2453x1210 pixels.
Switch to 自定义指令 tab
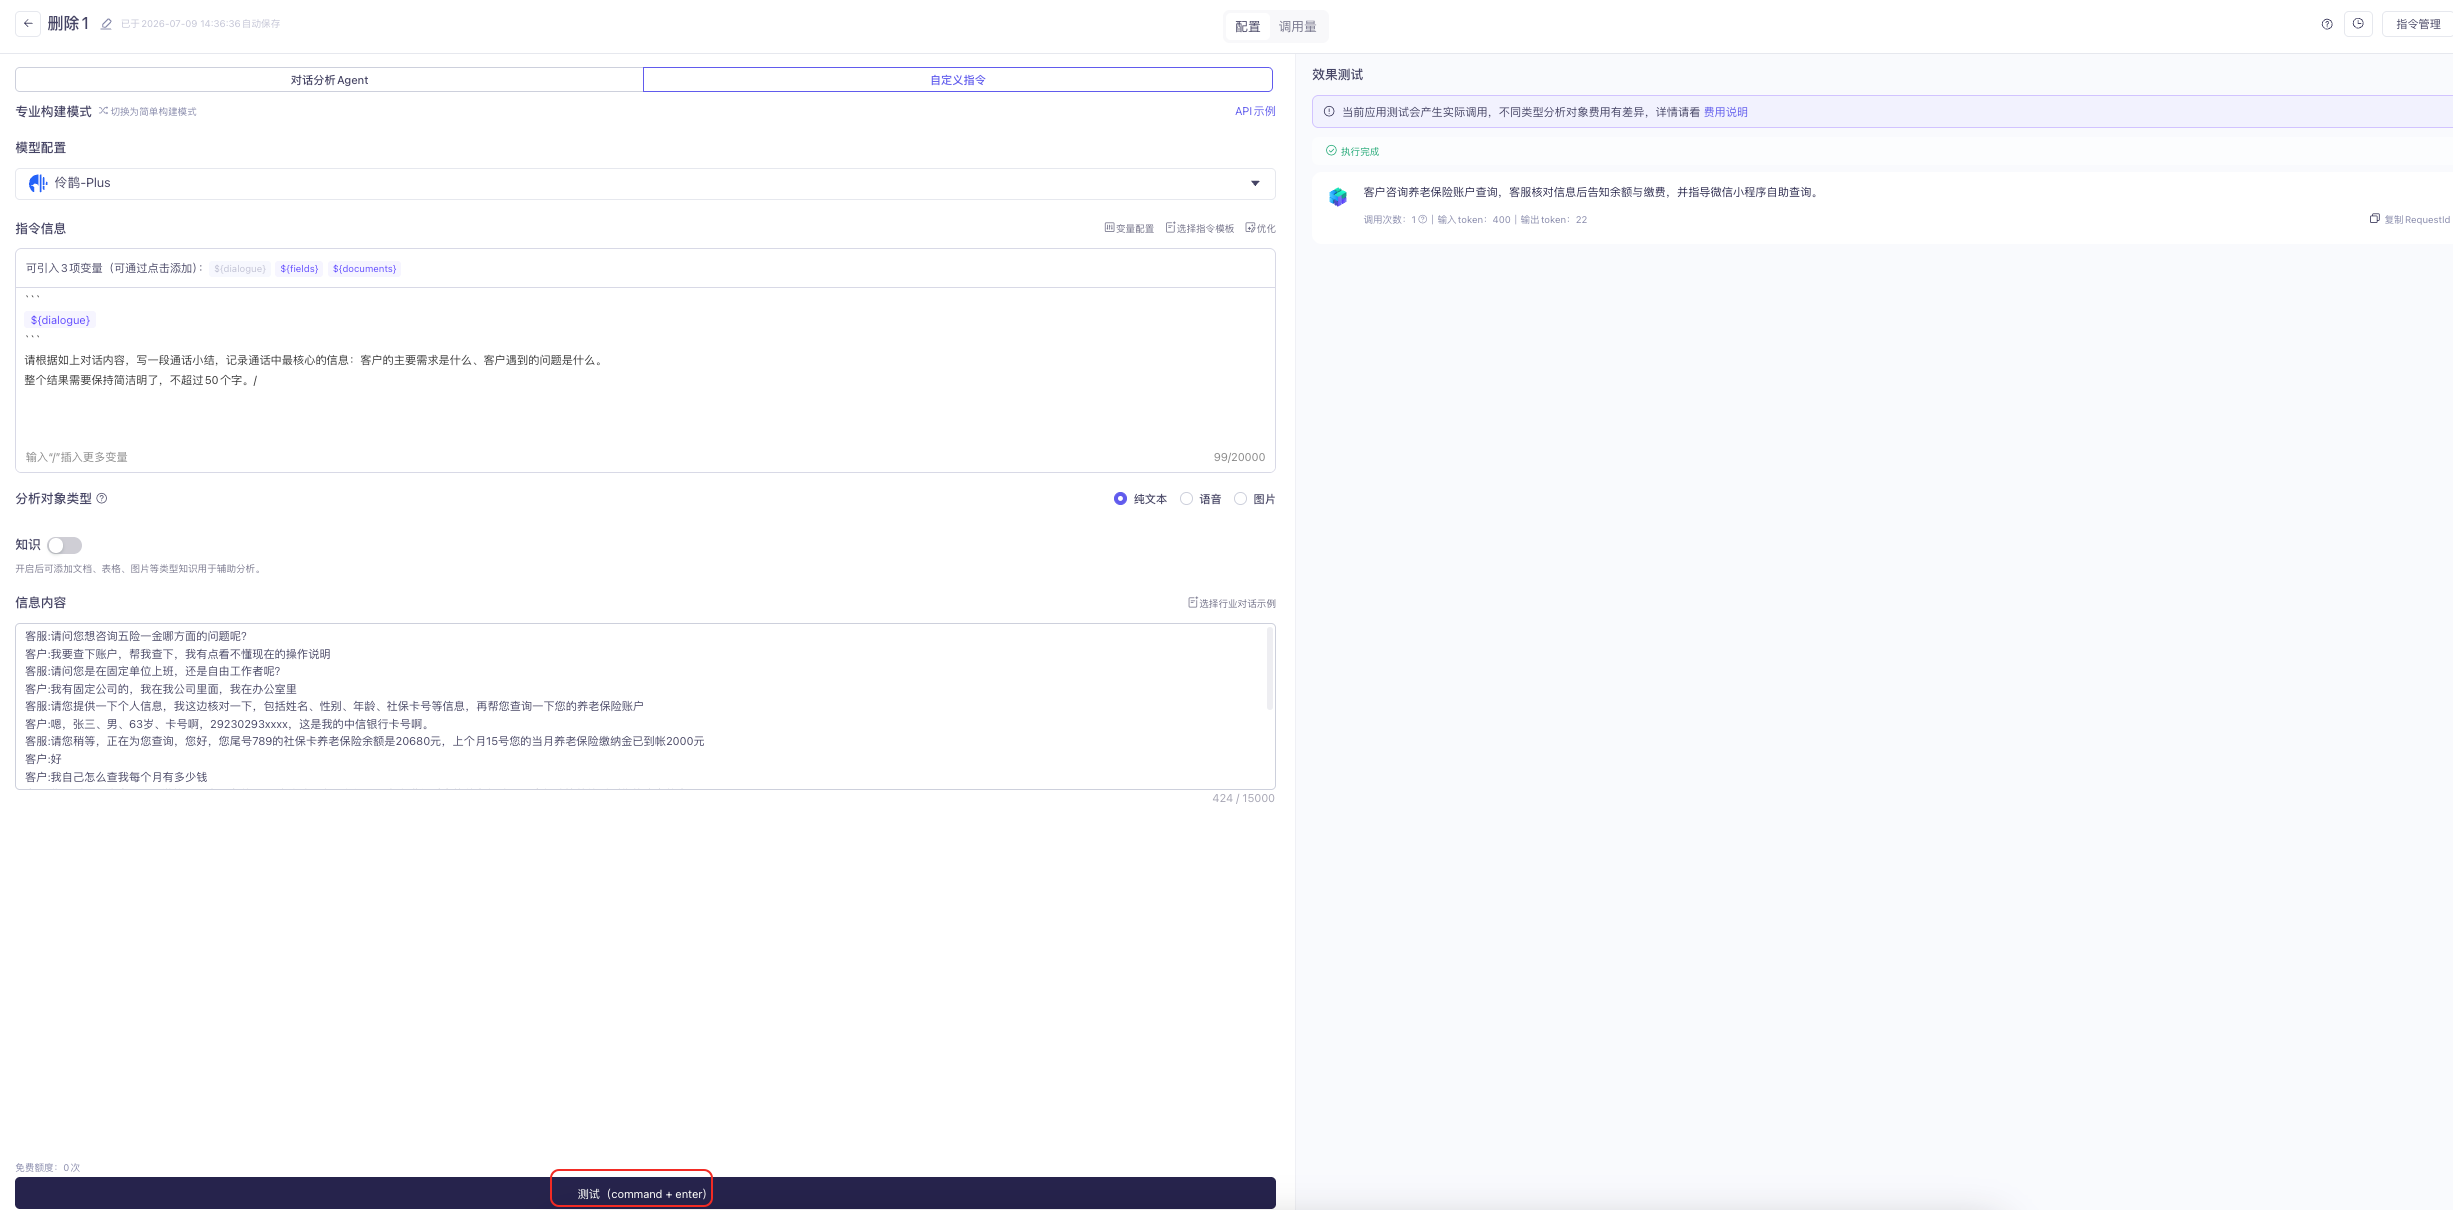pyautogui.click(x=958, y=80)
